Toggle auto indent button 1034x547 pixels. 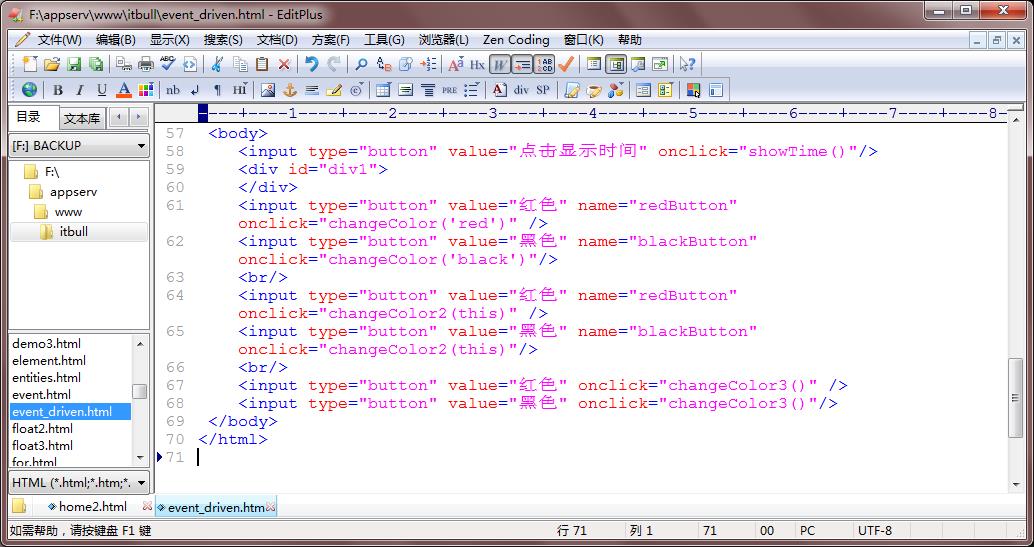click(522, 64)
